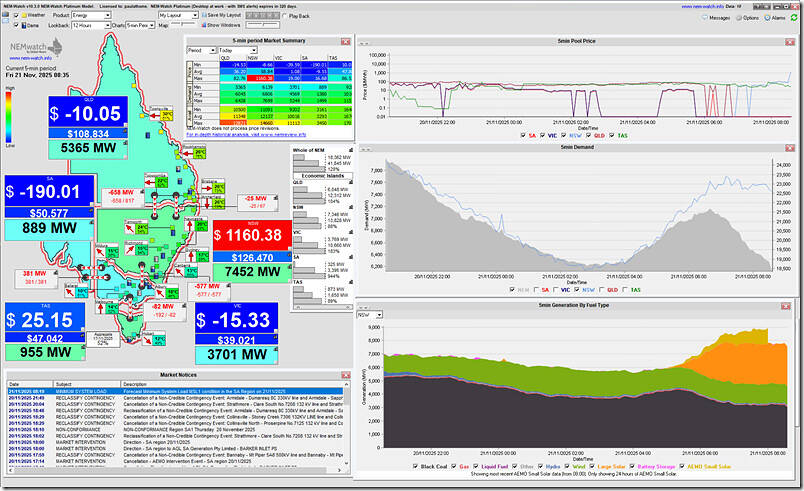Toggle the Demand checkbox in toolbar

(x=16, y=25)
